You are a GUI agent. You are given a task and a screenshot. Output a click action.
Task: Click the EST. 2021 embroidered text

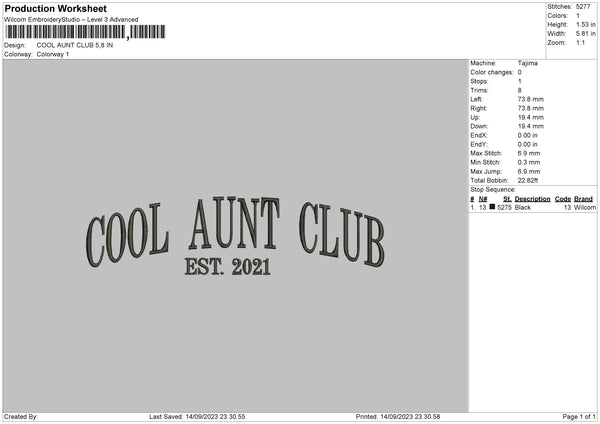tap(228, 267)
